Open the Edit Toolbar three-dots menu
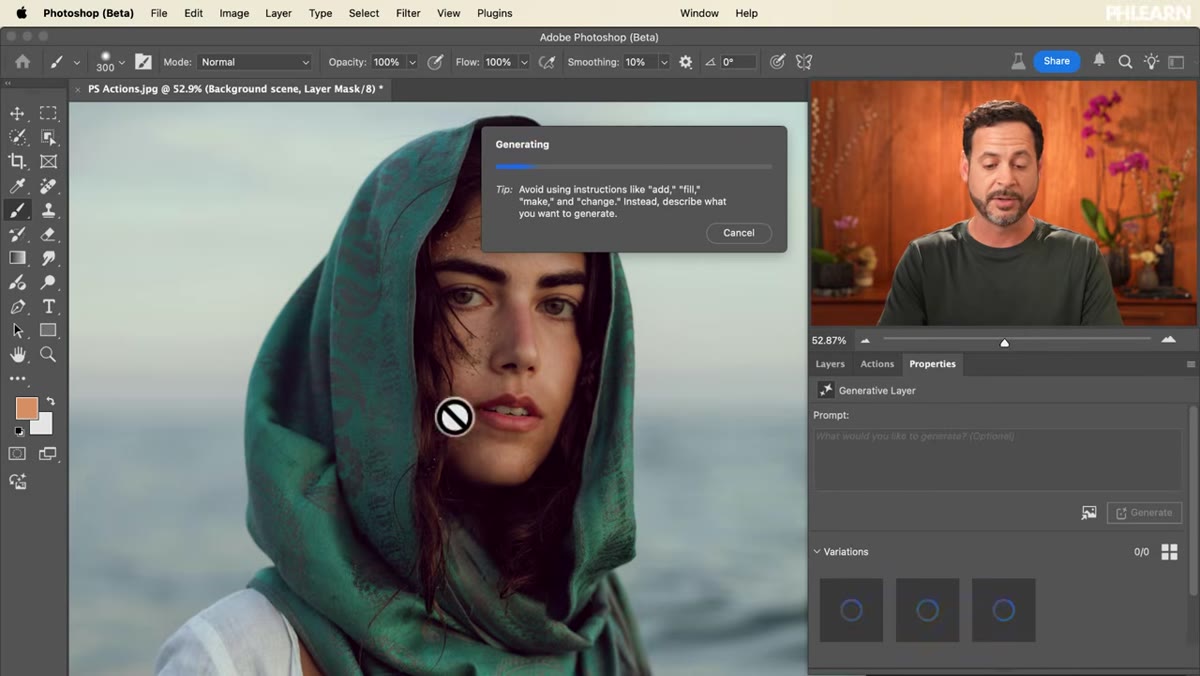This screenshot has width=1200, height=676. pyautogui.click(x=17, y=379)
